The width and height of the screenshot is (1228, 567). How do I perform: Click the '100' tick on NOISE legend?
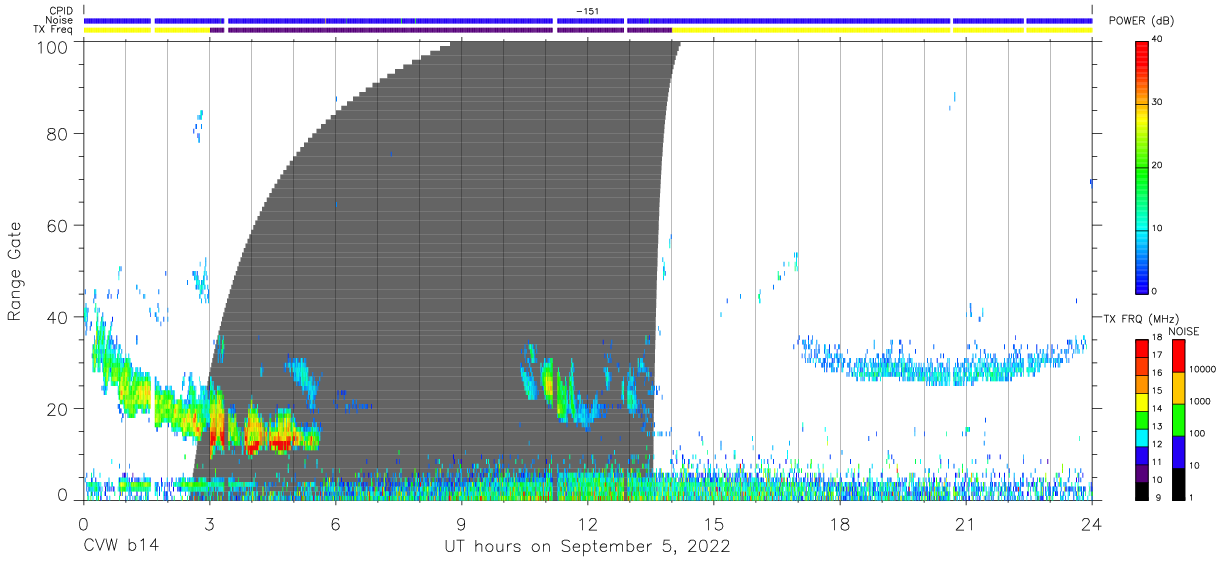1197,433
